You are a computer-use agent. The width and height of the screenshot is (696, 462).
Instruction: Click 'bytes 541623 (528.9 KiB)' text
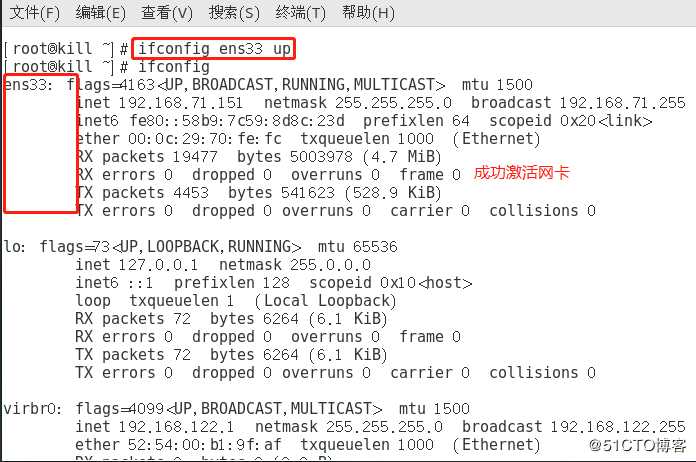[335, 193]
